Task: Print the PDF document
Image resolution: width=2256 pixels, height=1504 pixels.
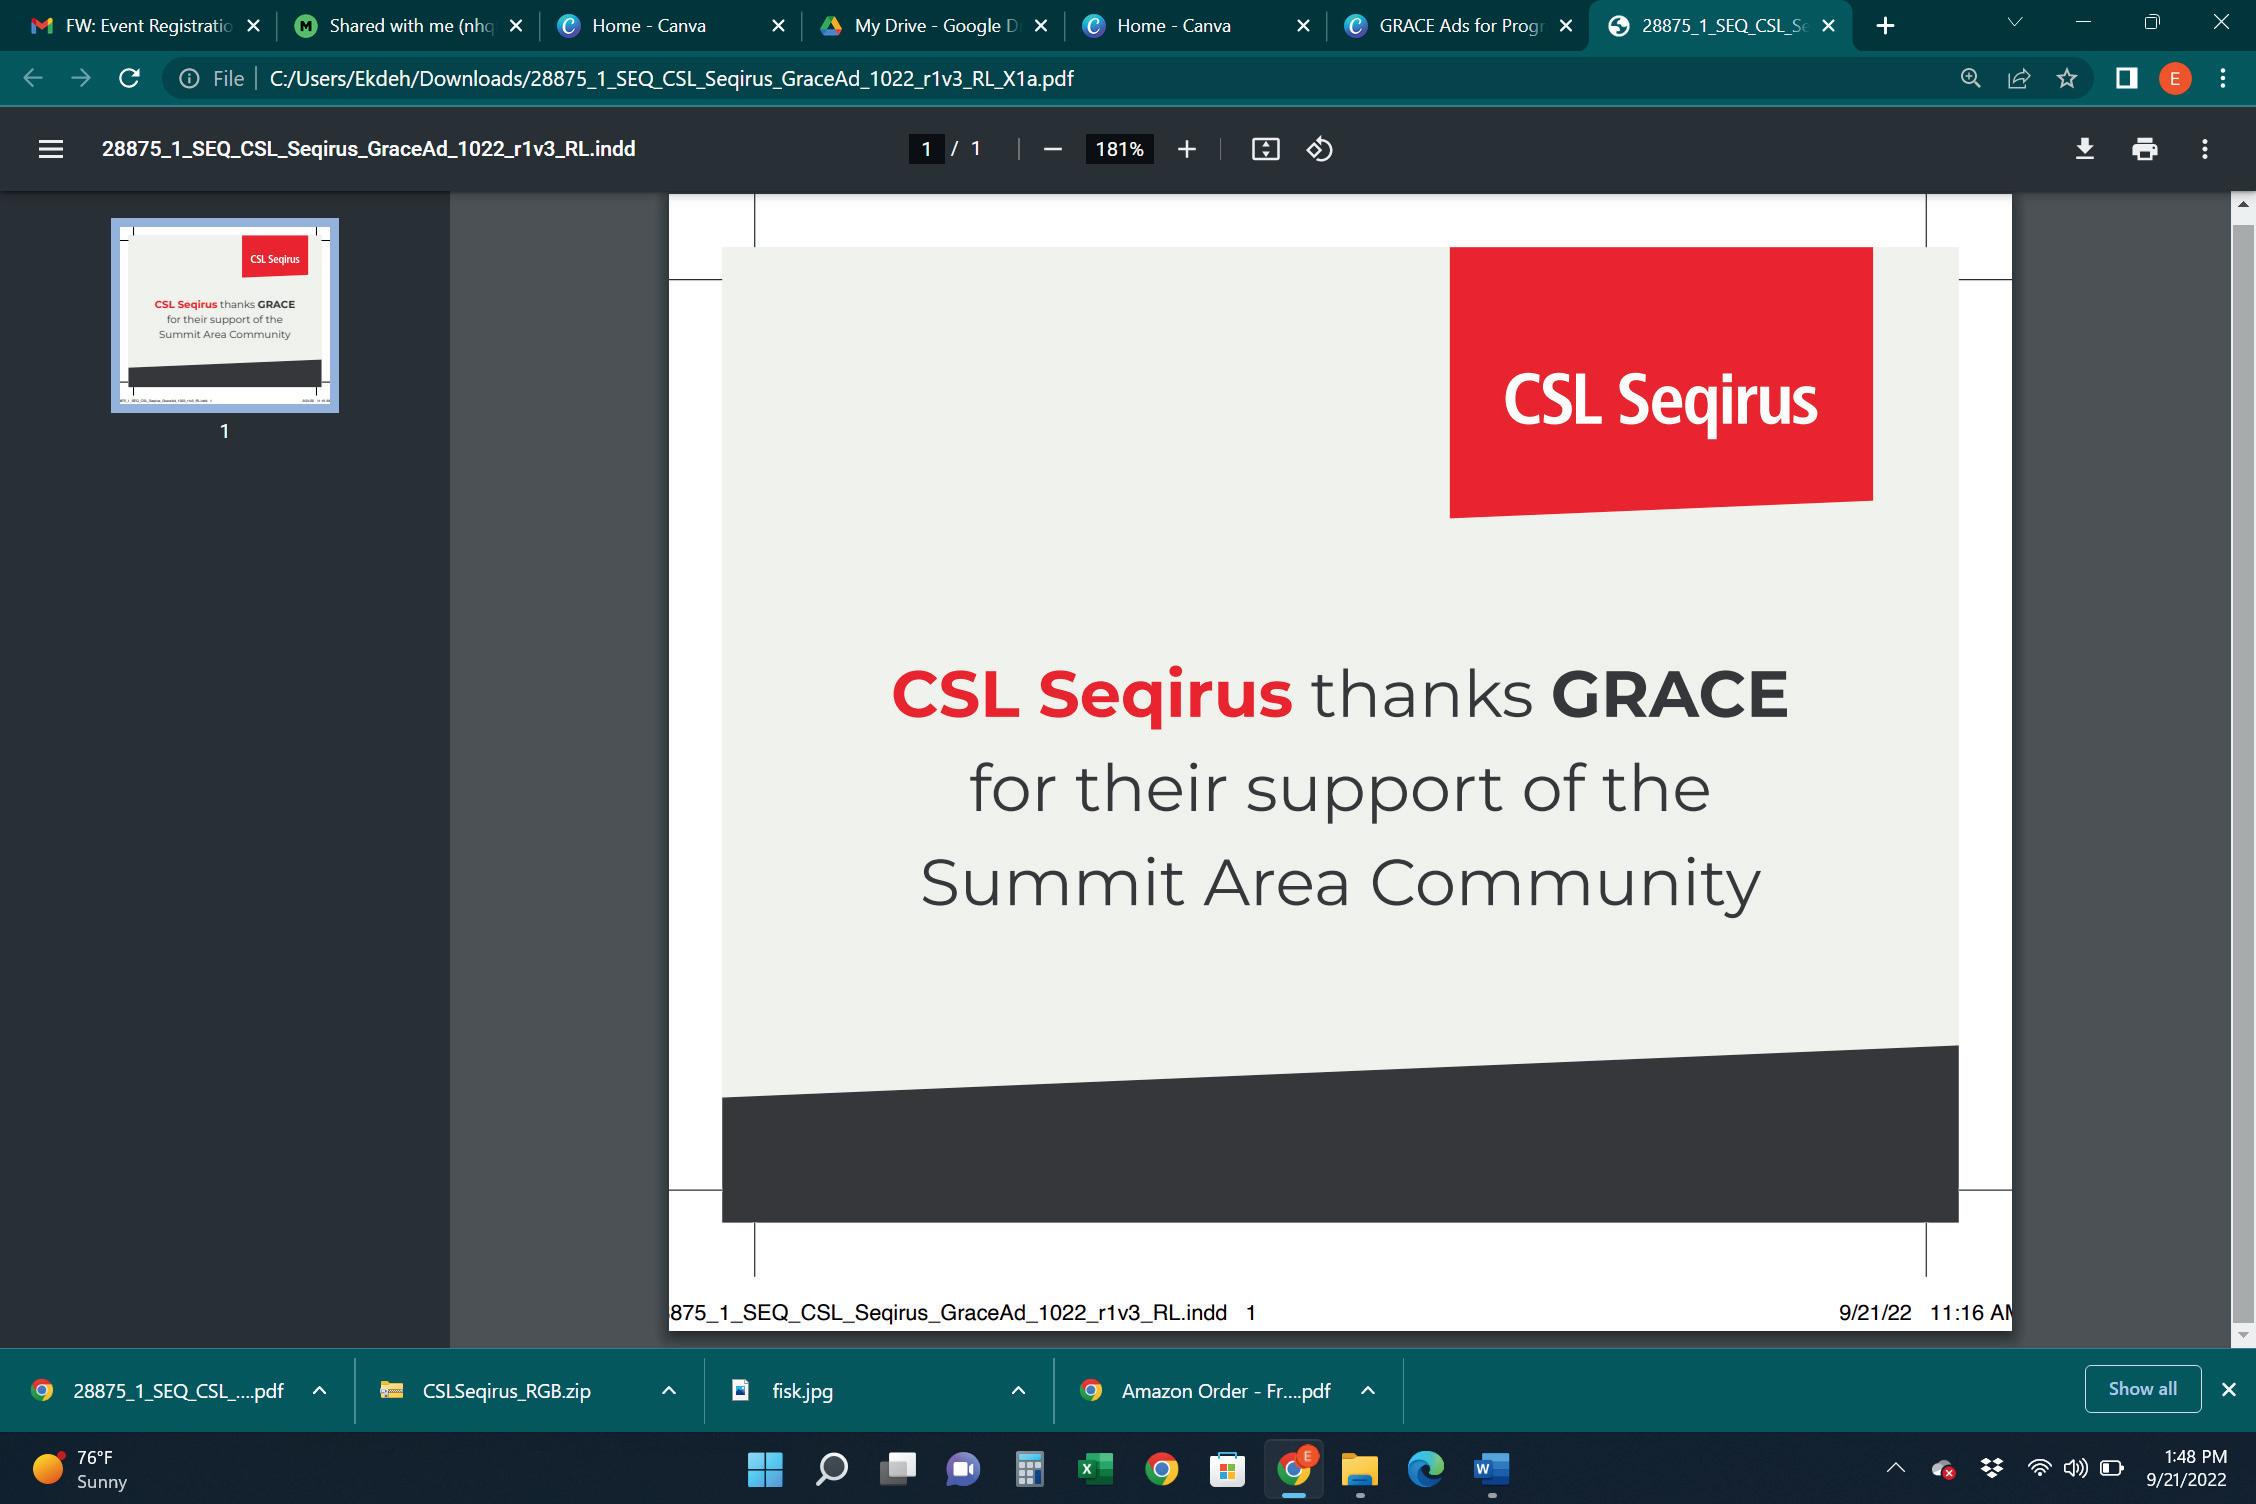Action: coord(2144,149)
